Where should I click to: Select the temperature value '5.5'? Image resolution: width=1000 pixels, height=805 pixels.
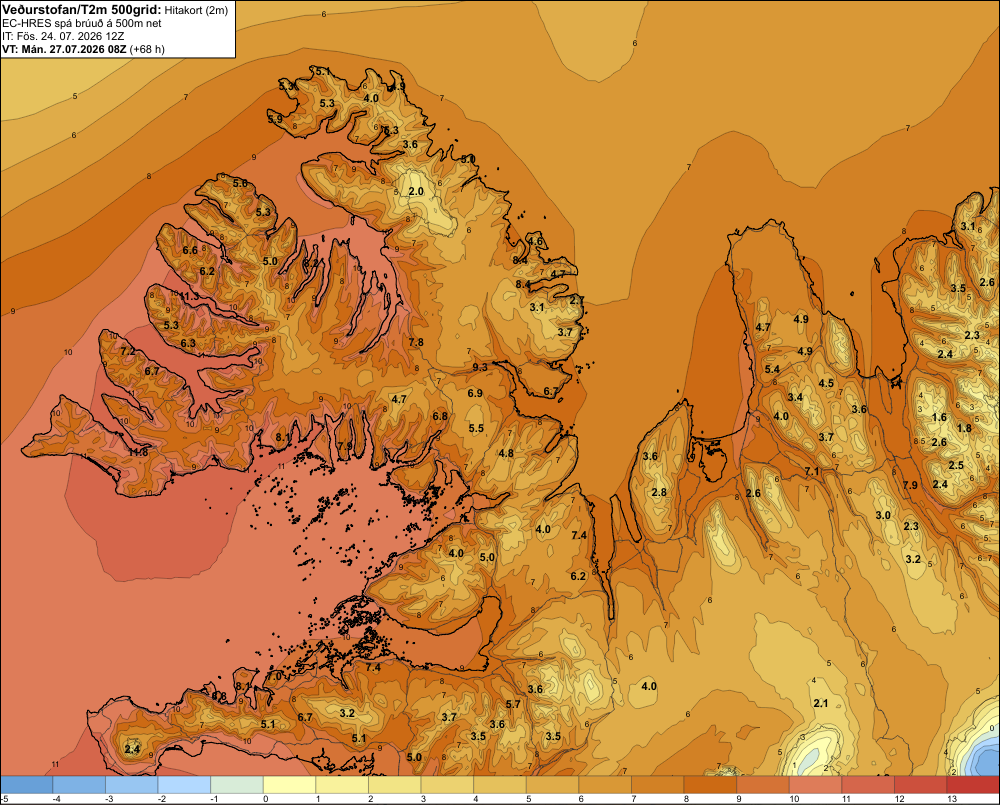click(476, 428)
